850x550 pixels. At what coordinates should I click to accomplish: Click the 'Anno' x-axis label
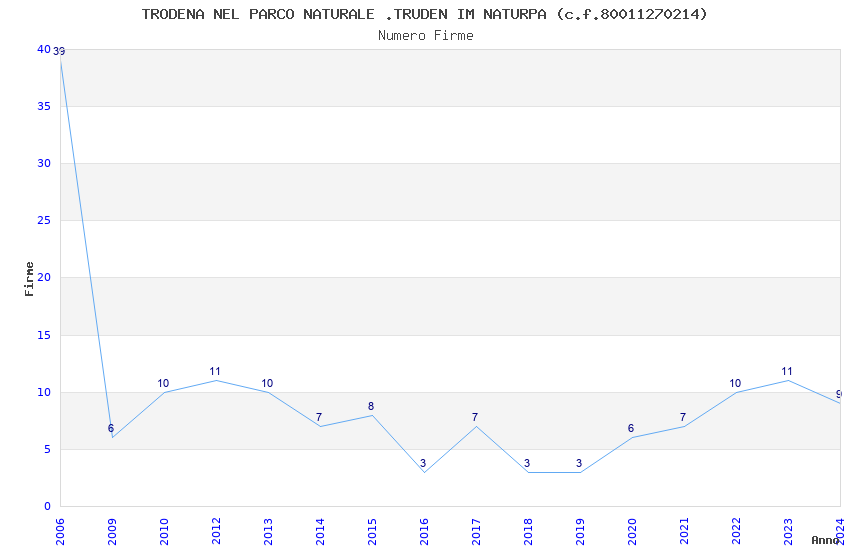click(x=825, y=540)
